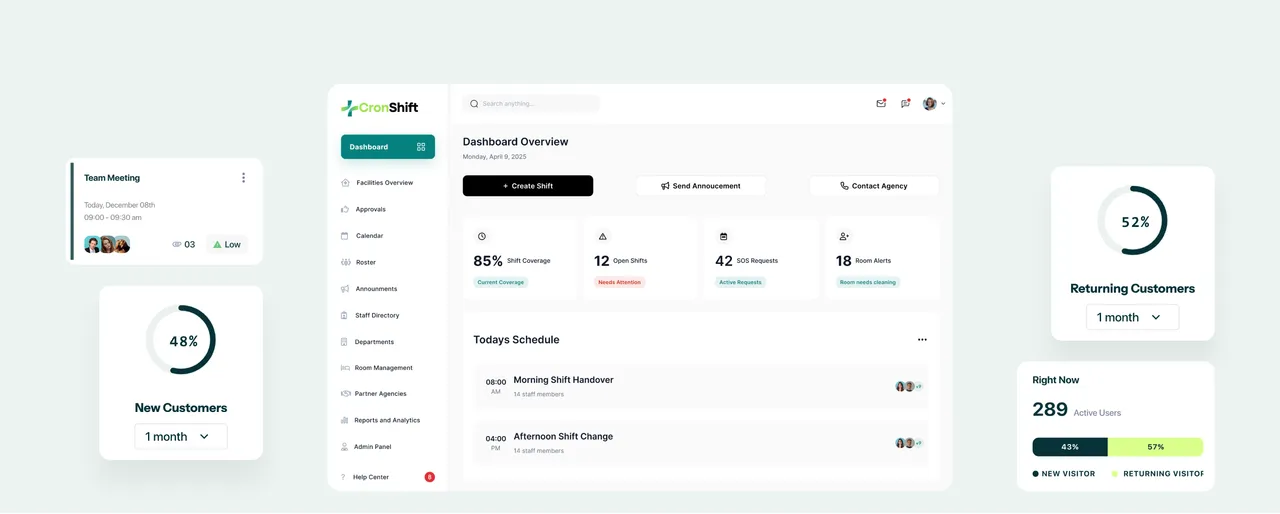Screen dimensions: 1280x514
Task: Click the search magnifier icon
Action: (x=474, y=104)
